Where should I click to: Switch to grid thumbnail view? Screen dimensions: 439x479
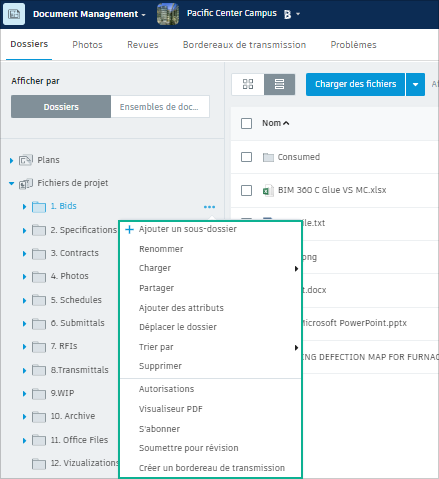tap(248, 84)
